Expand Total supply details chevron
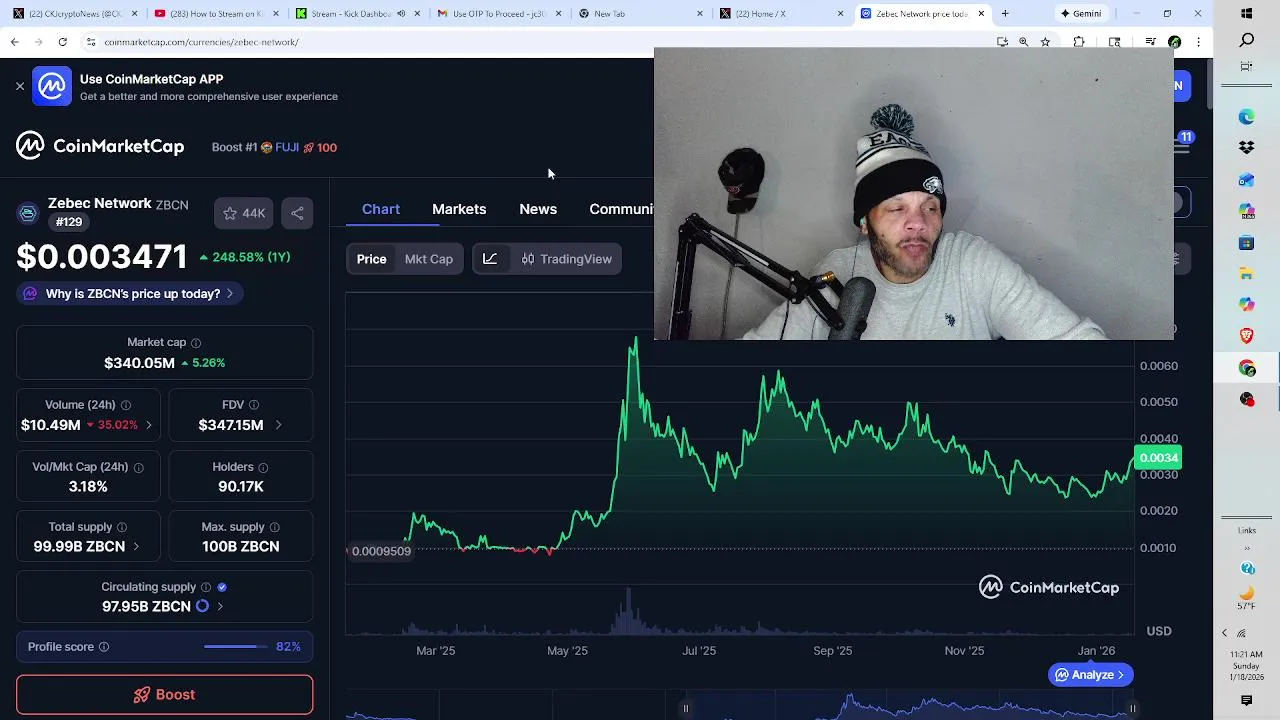 click(x=136, y=547)
